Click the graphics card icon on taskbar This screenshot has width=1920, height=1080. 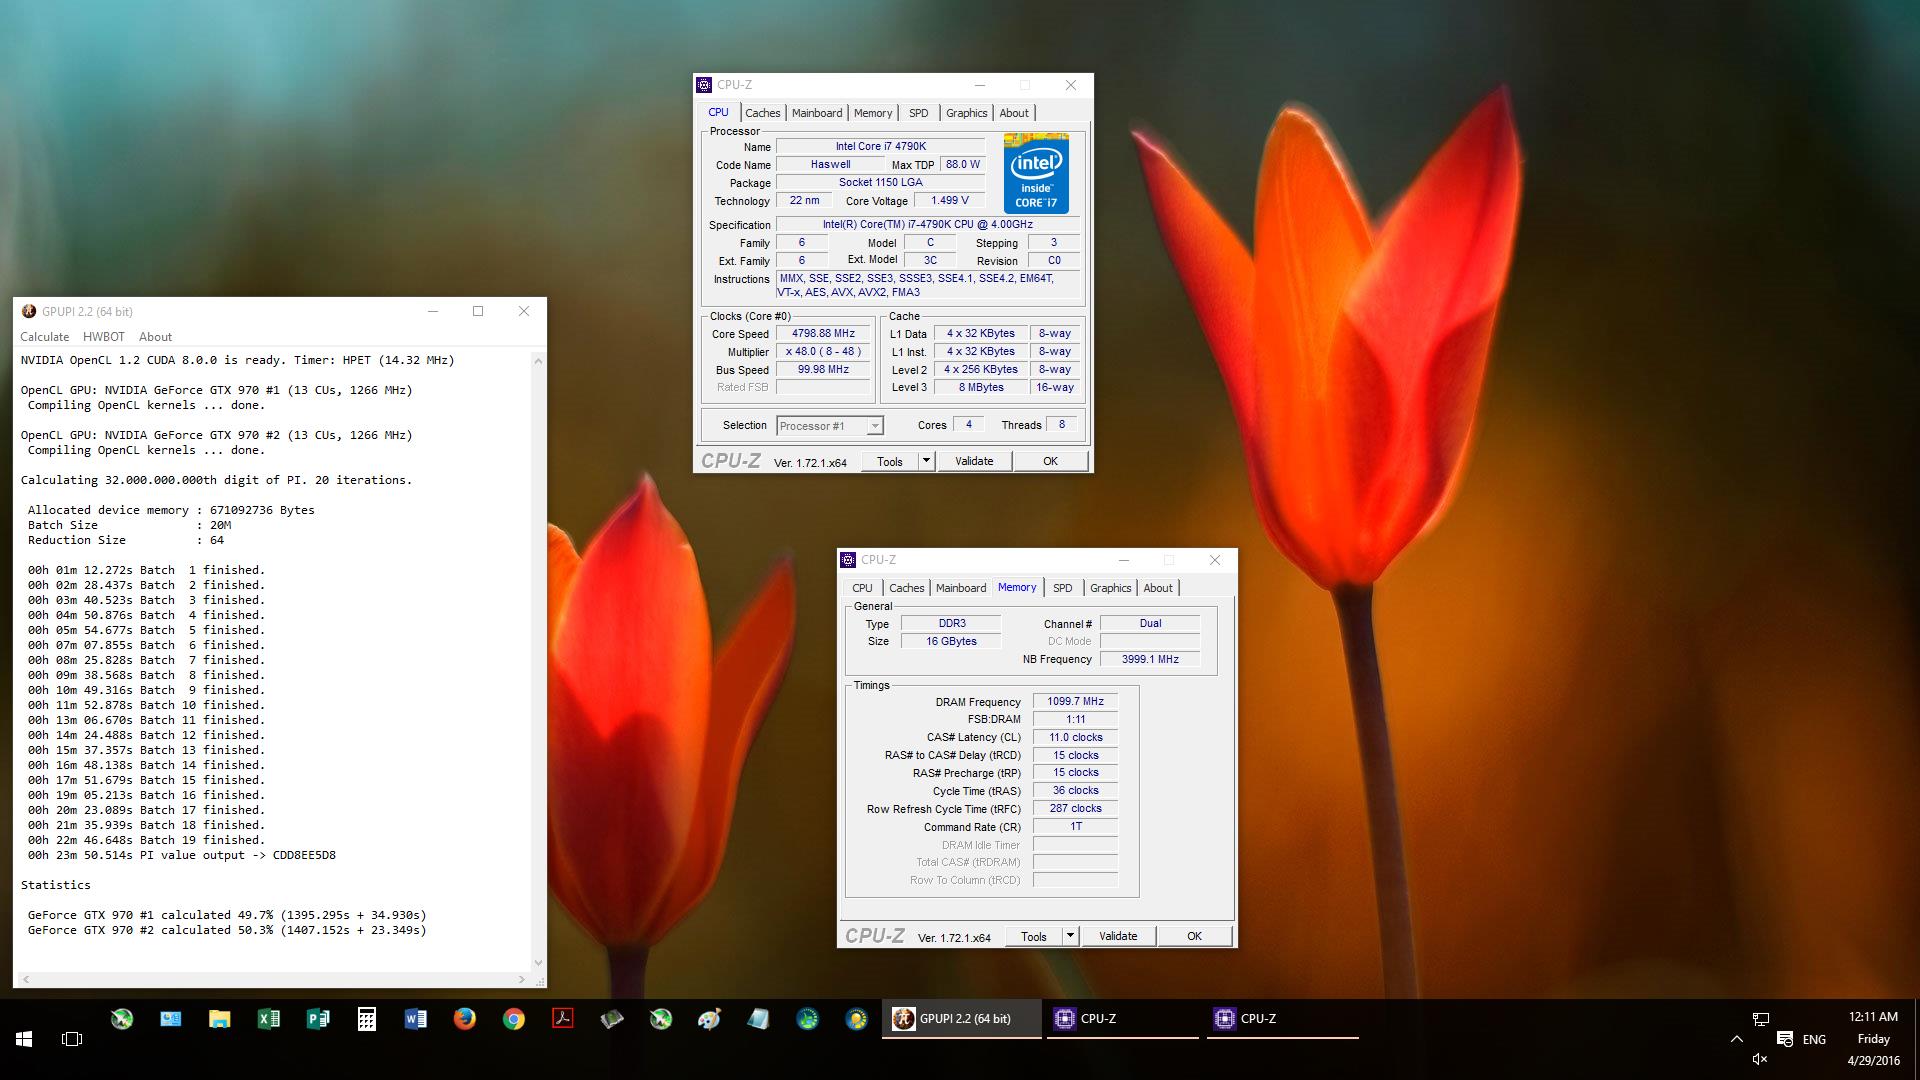pyautogui.click(x=612, y=1019)
